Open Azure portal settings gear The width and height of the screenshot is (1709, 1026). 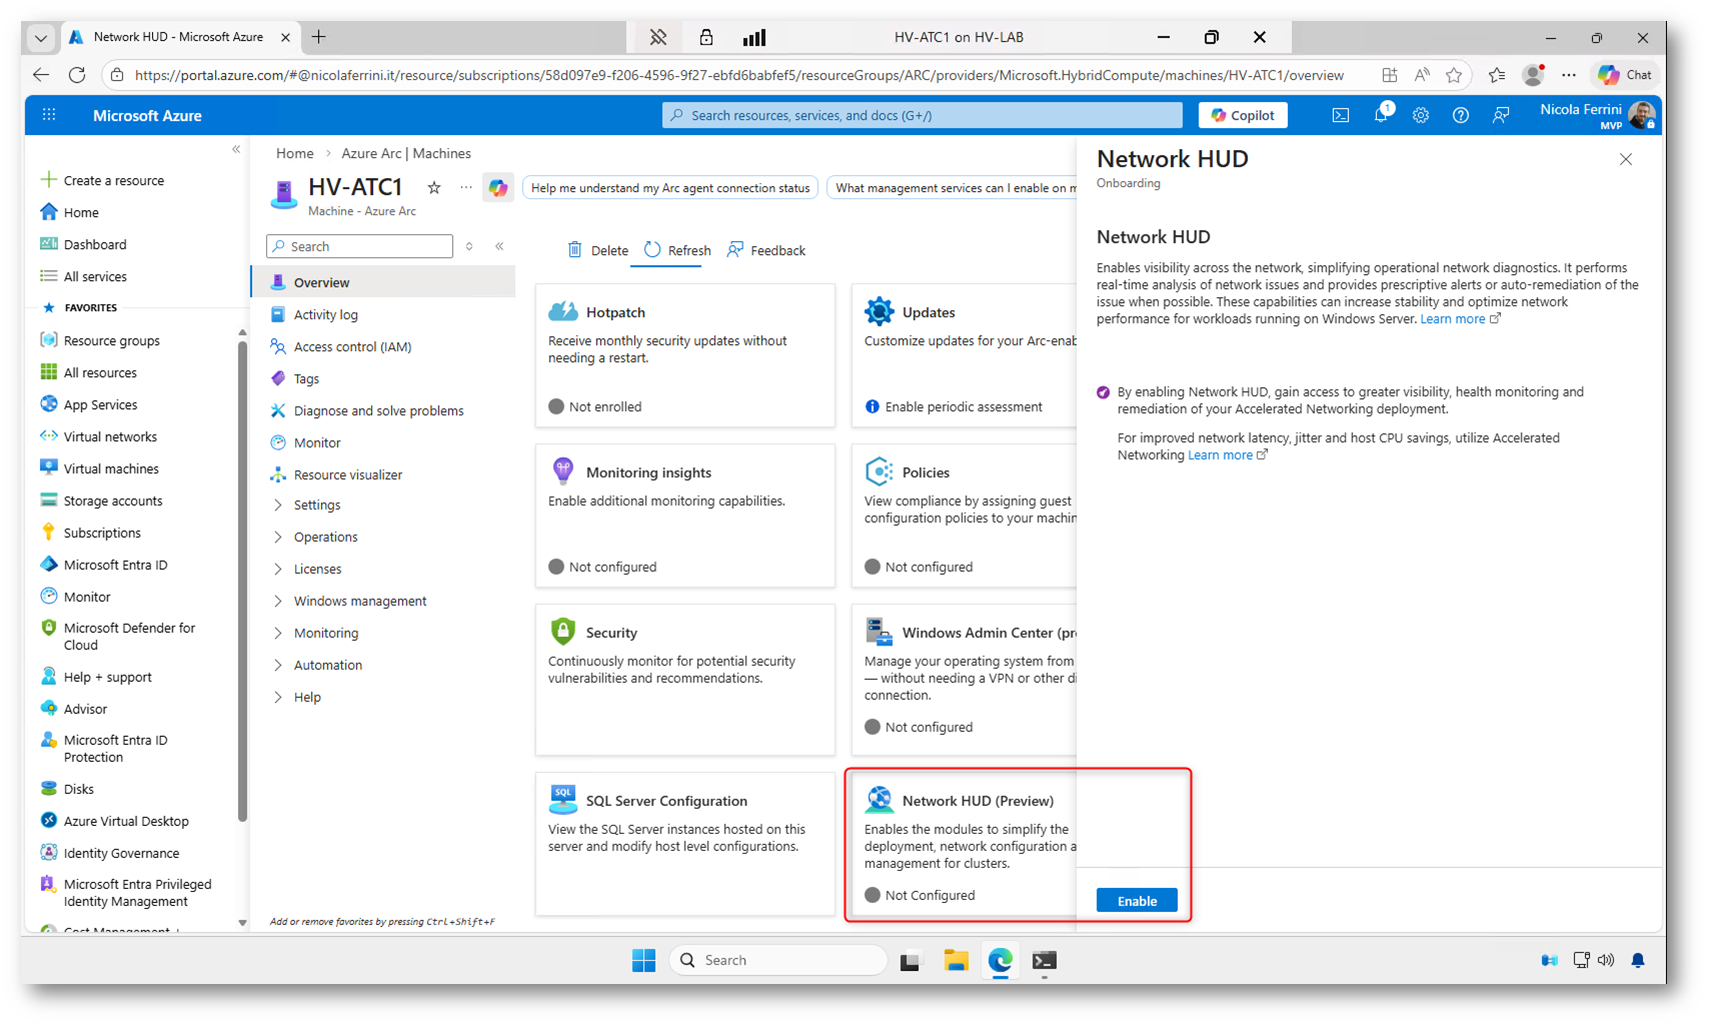1421,115
